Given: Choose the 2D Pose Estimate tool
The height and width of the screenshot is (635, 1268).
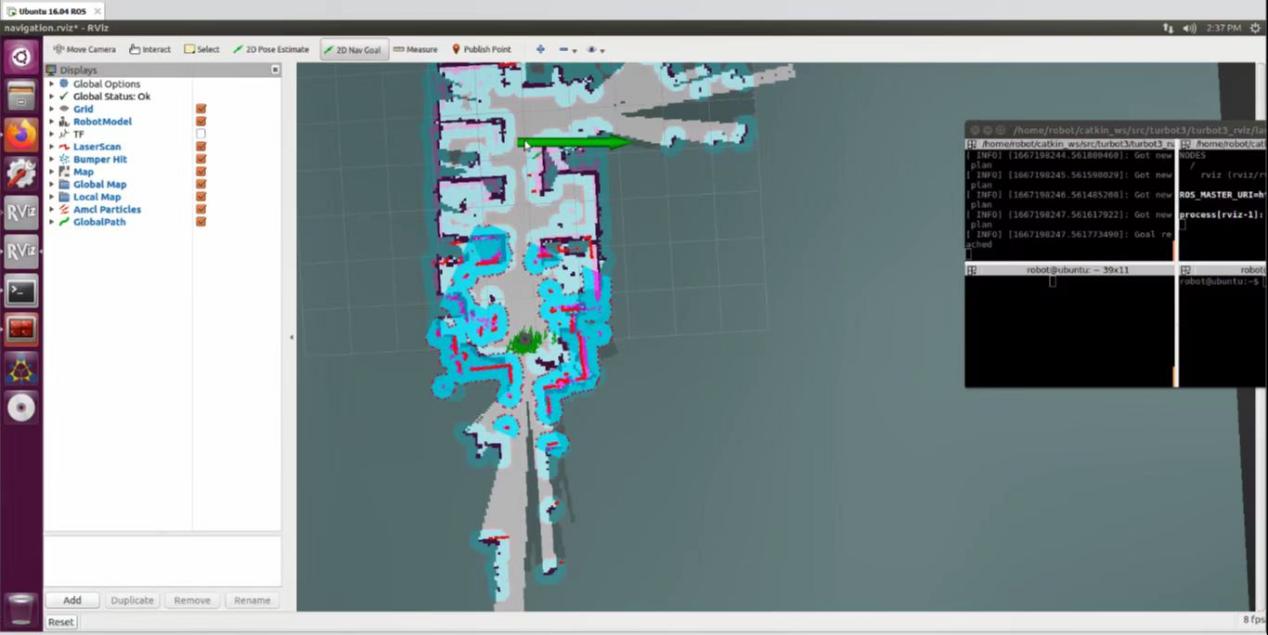Looking at the screenshot, I should [x=270, y=49].
